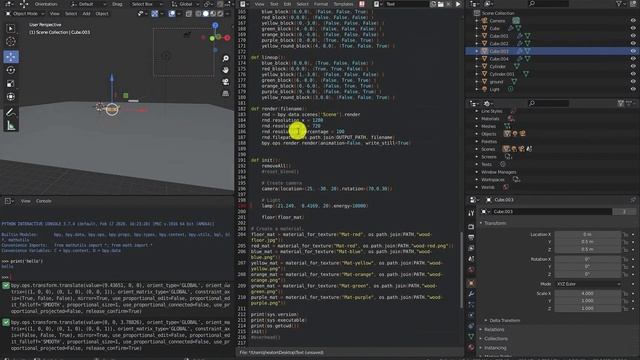Switch perspective/orthographic grid icon
This screenshot has width=640, height=360.
(x=225, y=93)
